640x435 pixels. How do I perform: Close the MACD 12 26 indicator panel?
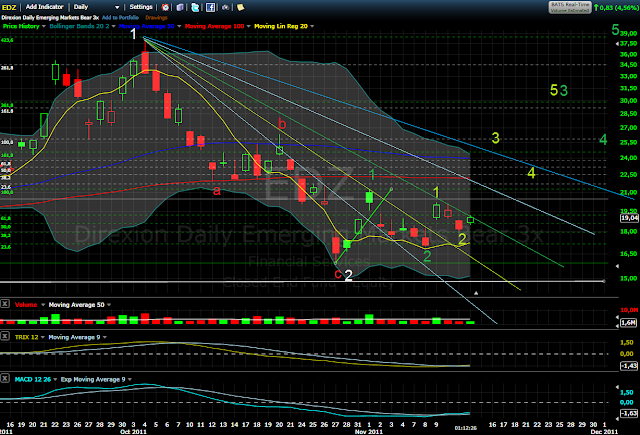point(5,378)
